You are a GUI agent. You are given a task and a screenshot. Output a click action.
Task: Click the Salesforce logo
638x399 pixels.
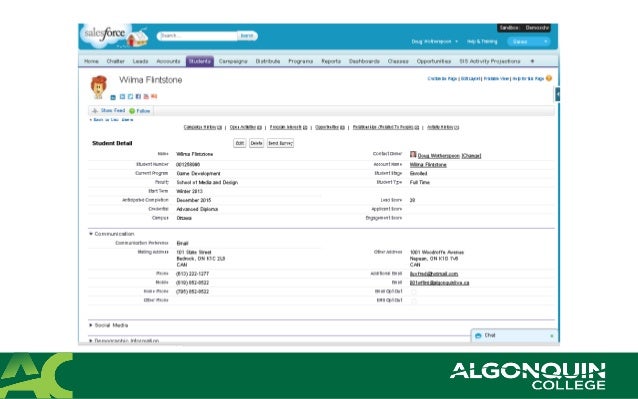106,35
